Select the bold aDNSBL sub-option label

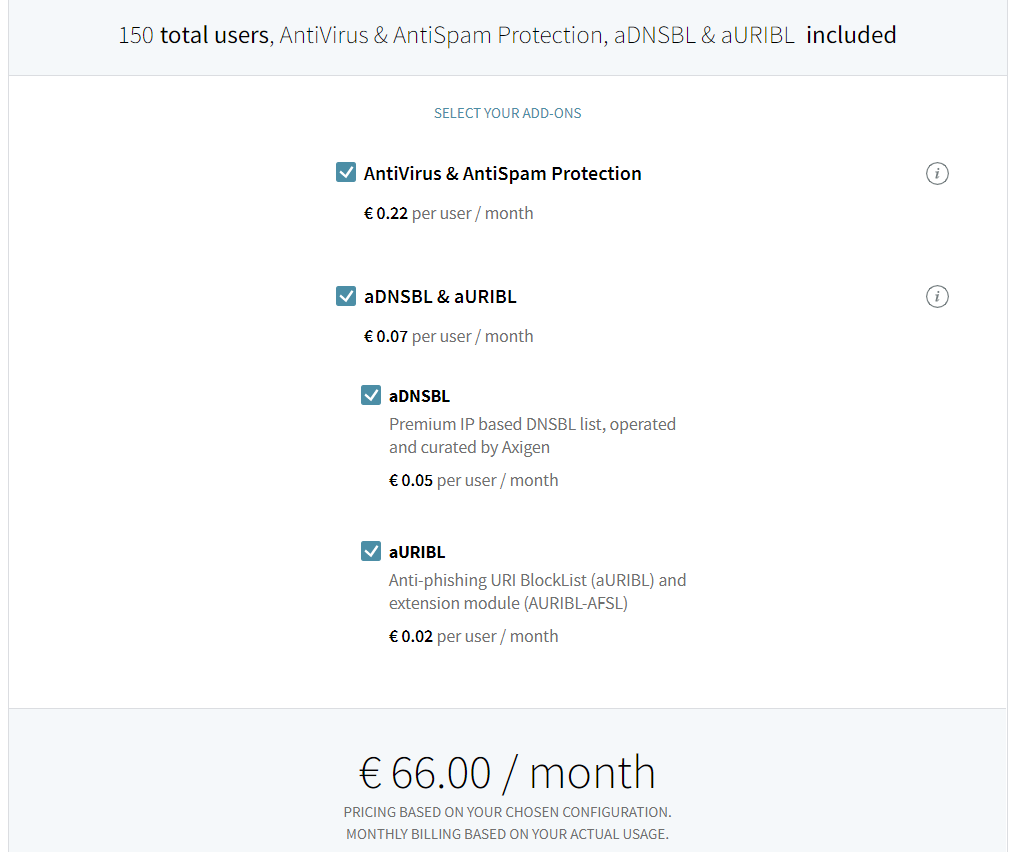click(419, 396)
